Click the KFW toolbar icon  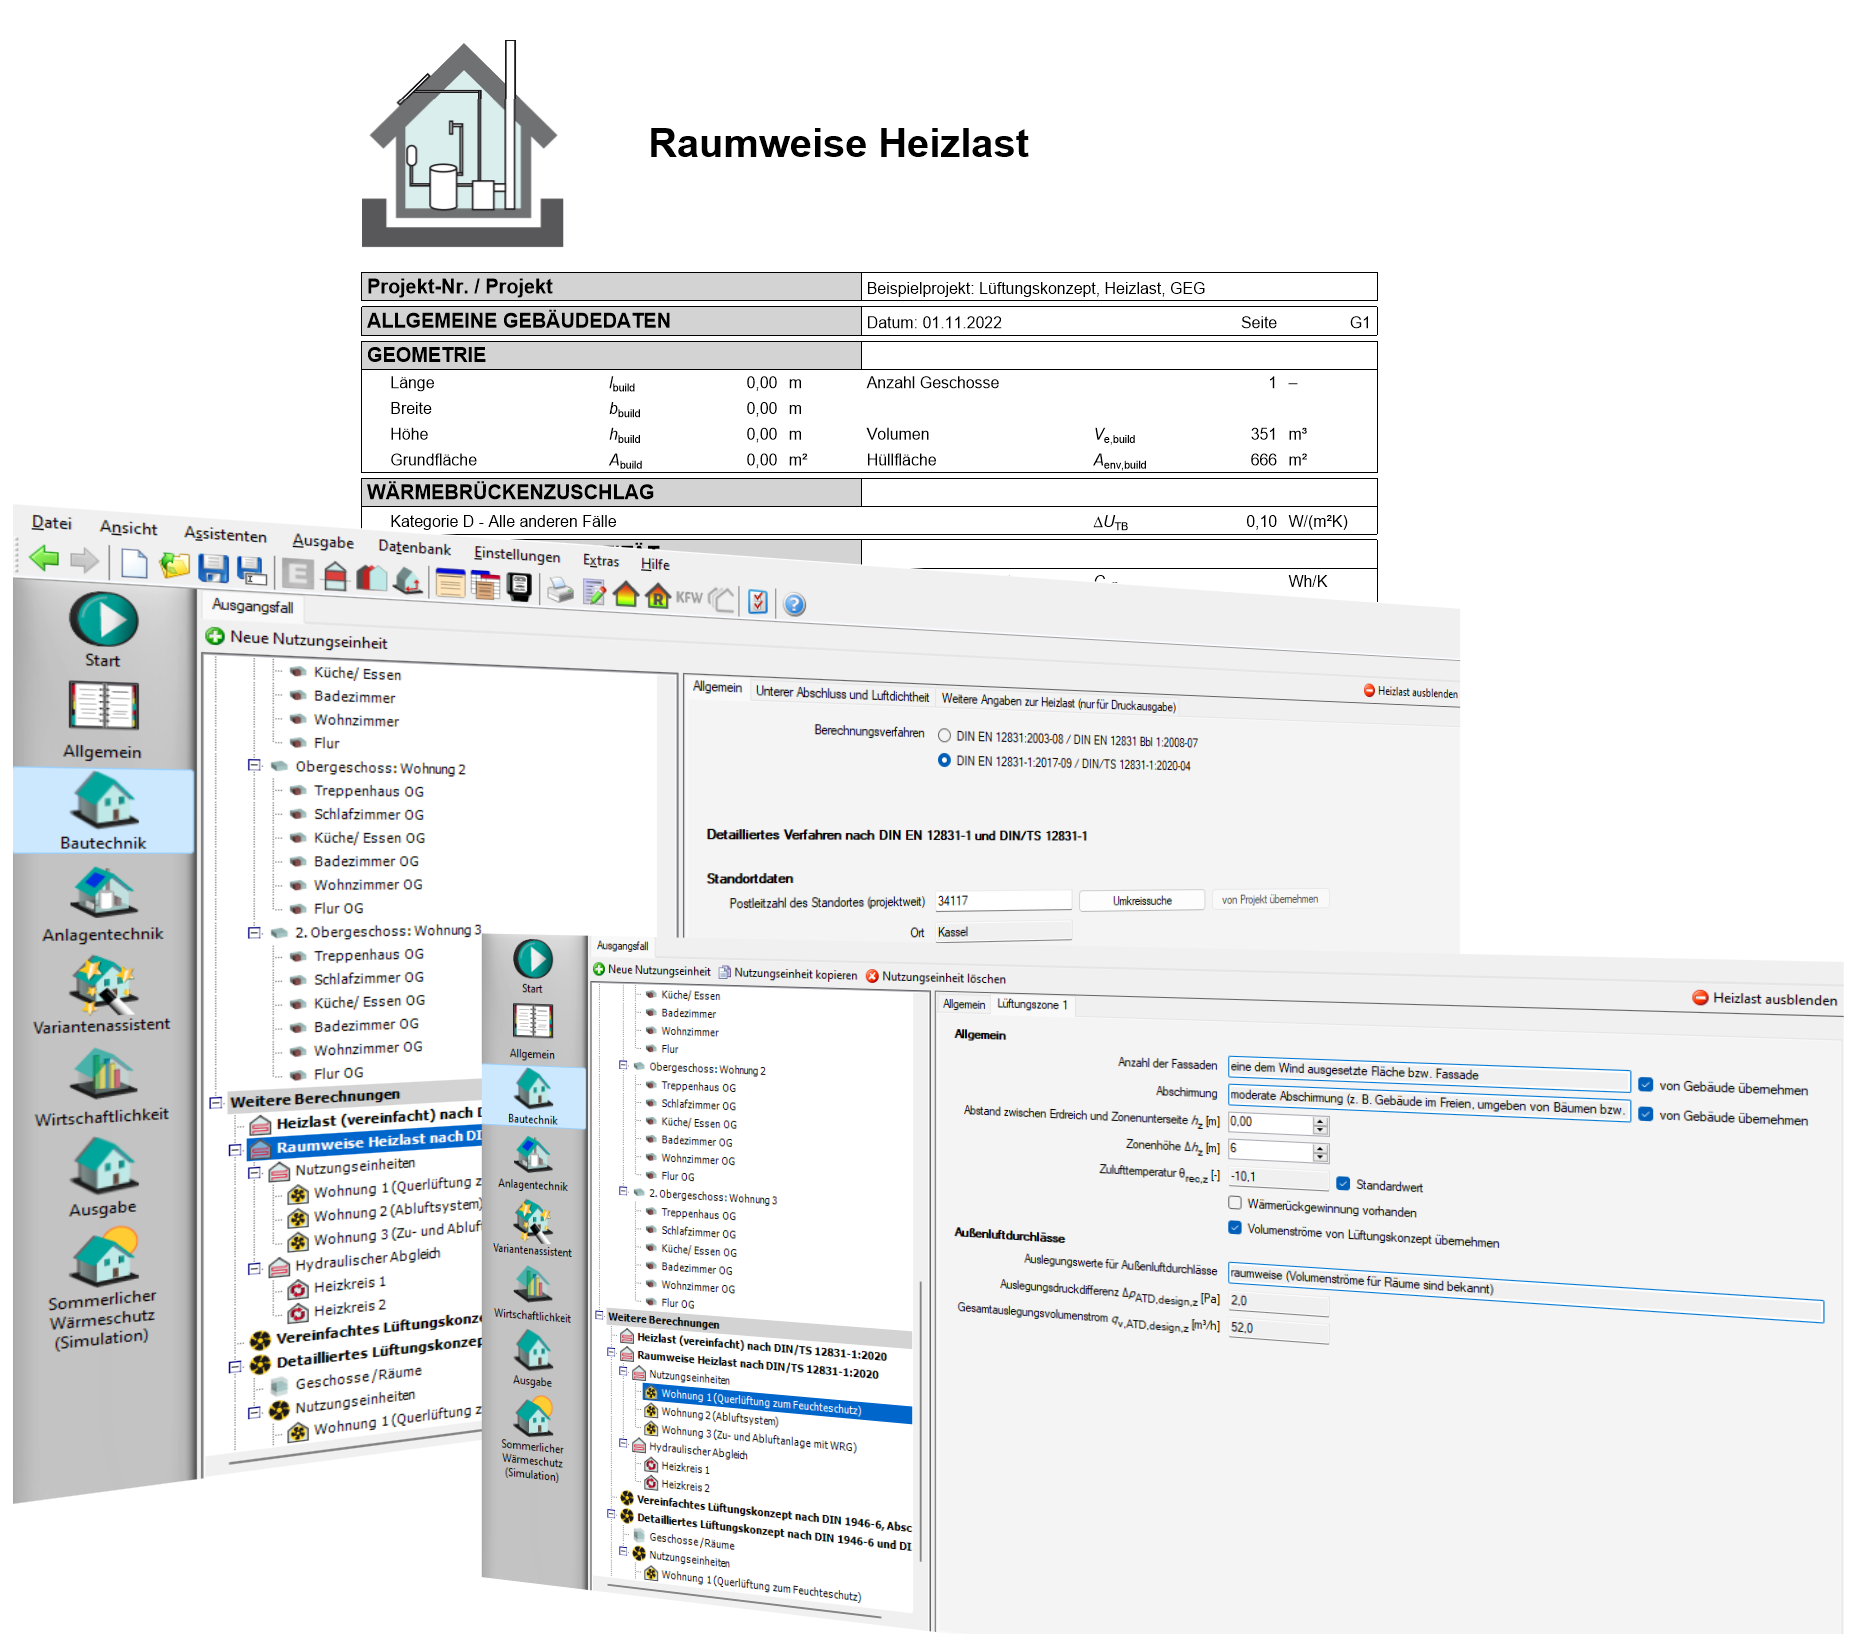click(x=689, y=597)
